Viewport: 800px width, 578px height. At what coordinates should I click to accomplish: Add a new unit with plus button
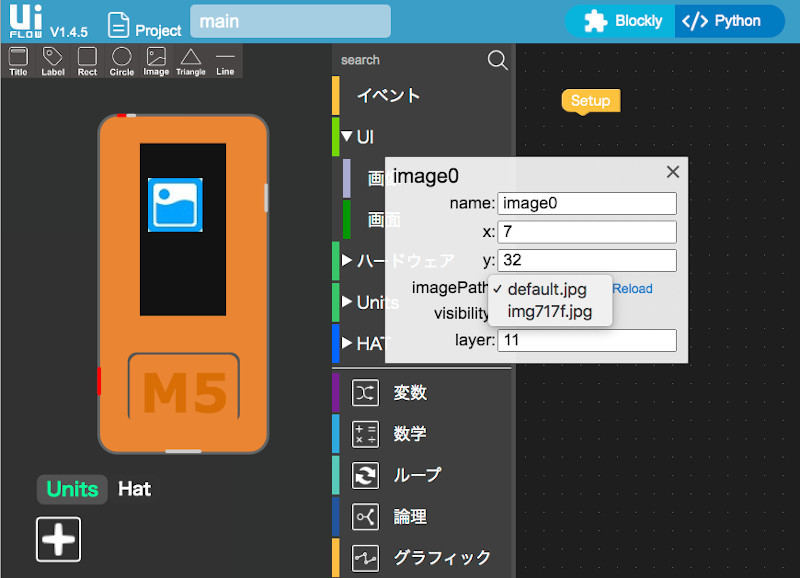[x=59, y=539]
